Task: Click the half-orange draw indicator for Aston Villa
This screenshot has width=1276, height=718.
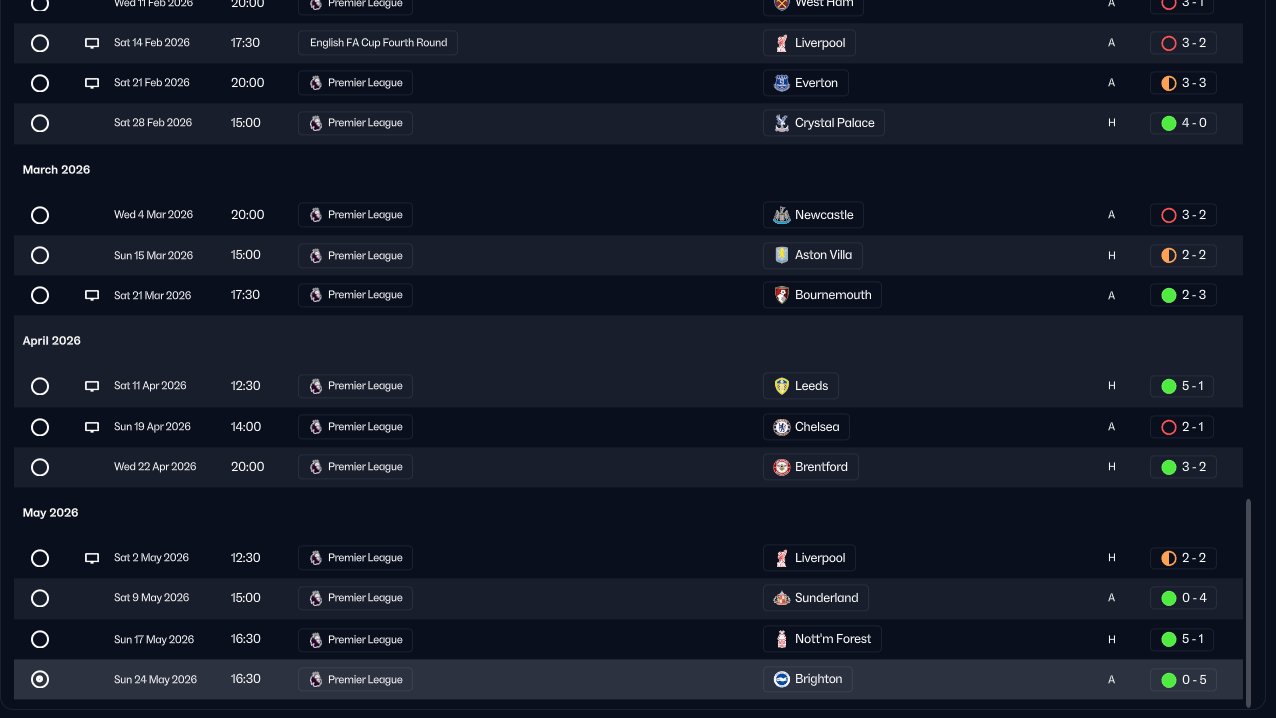Action: tap(1168, 255)
